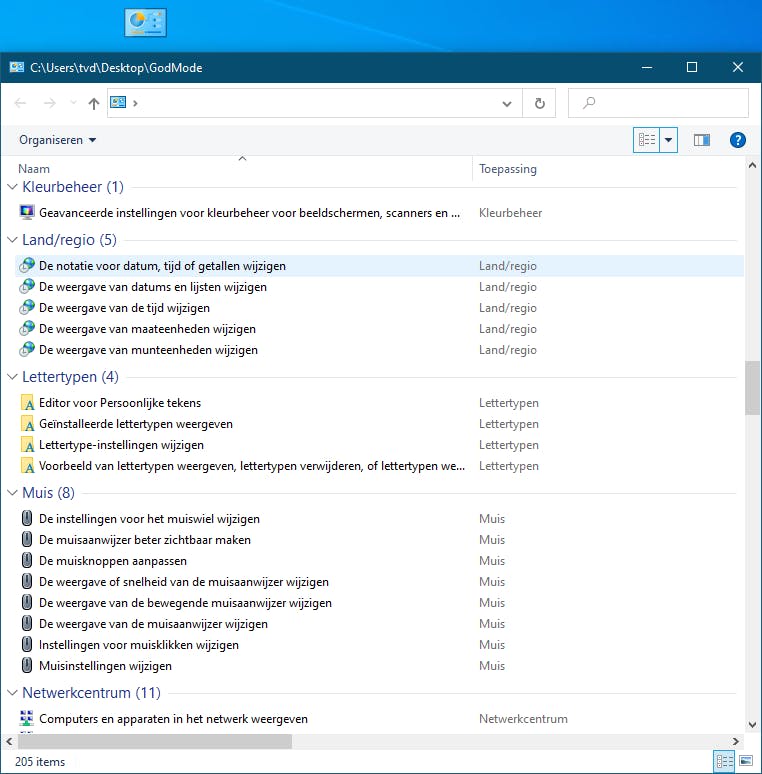Switch to large thumbnails view in status bar
Image resolution: width=762 pixels, height=774 pixels.
click(x=746, y=761)
